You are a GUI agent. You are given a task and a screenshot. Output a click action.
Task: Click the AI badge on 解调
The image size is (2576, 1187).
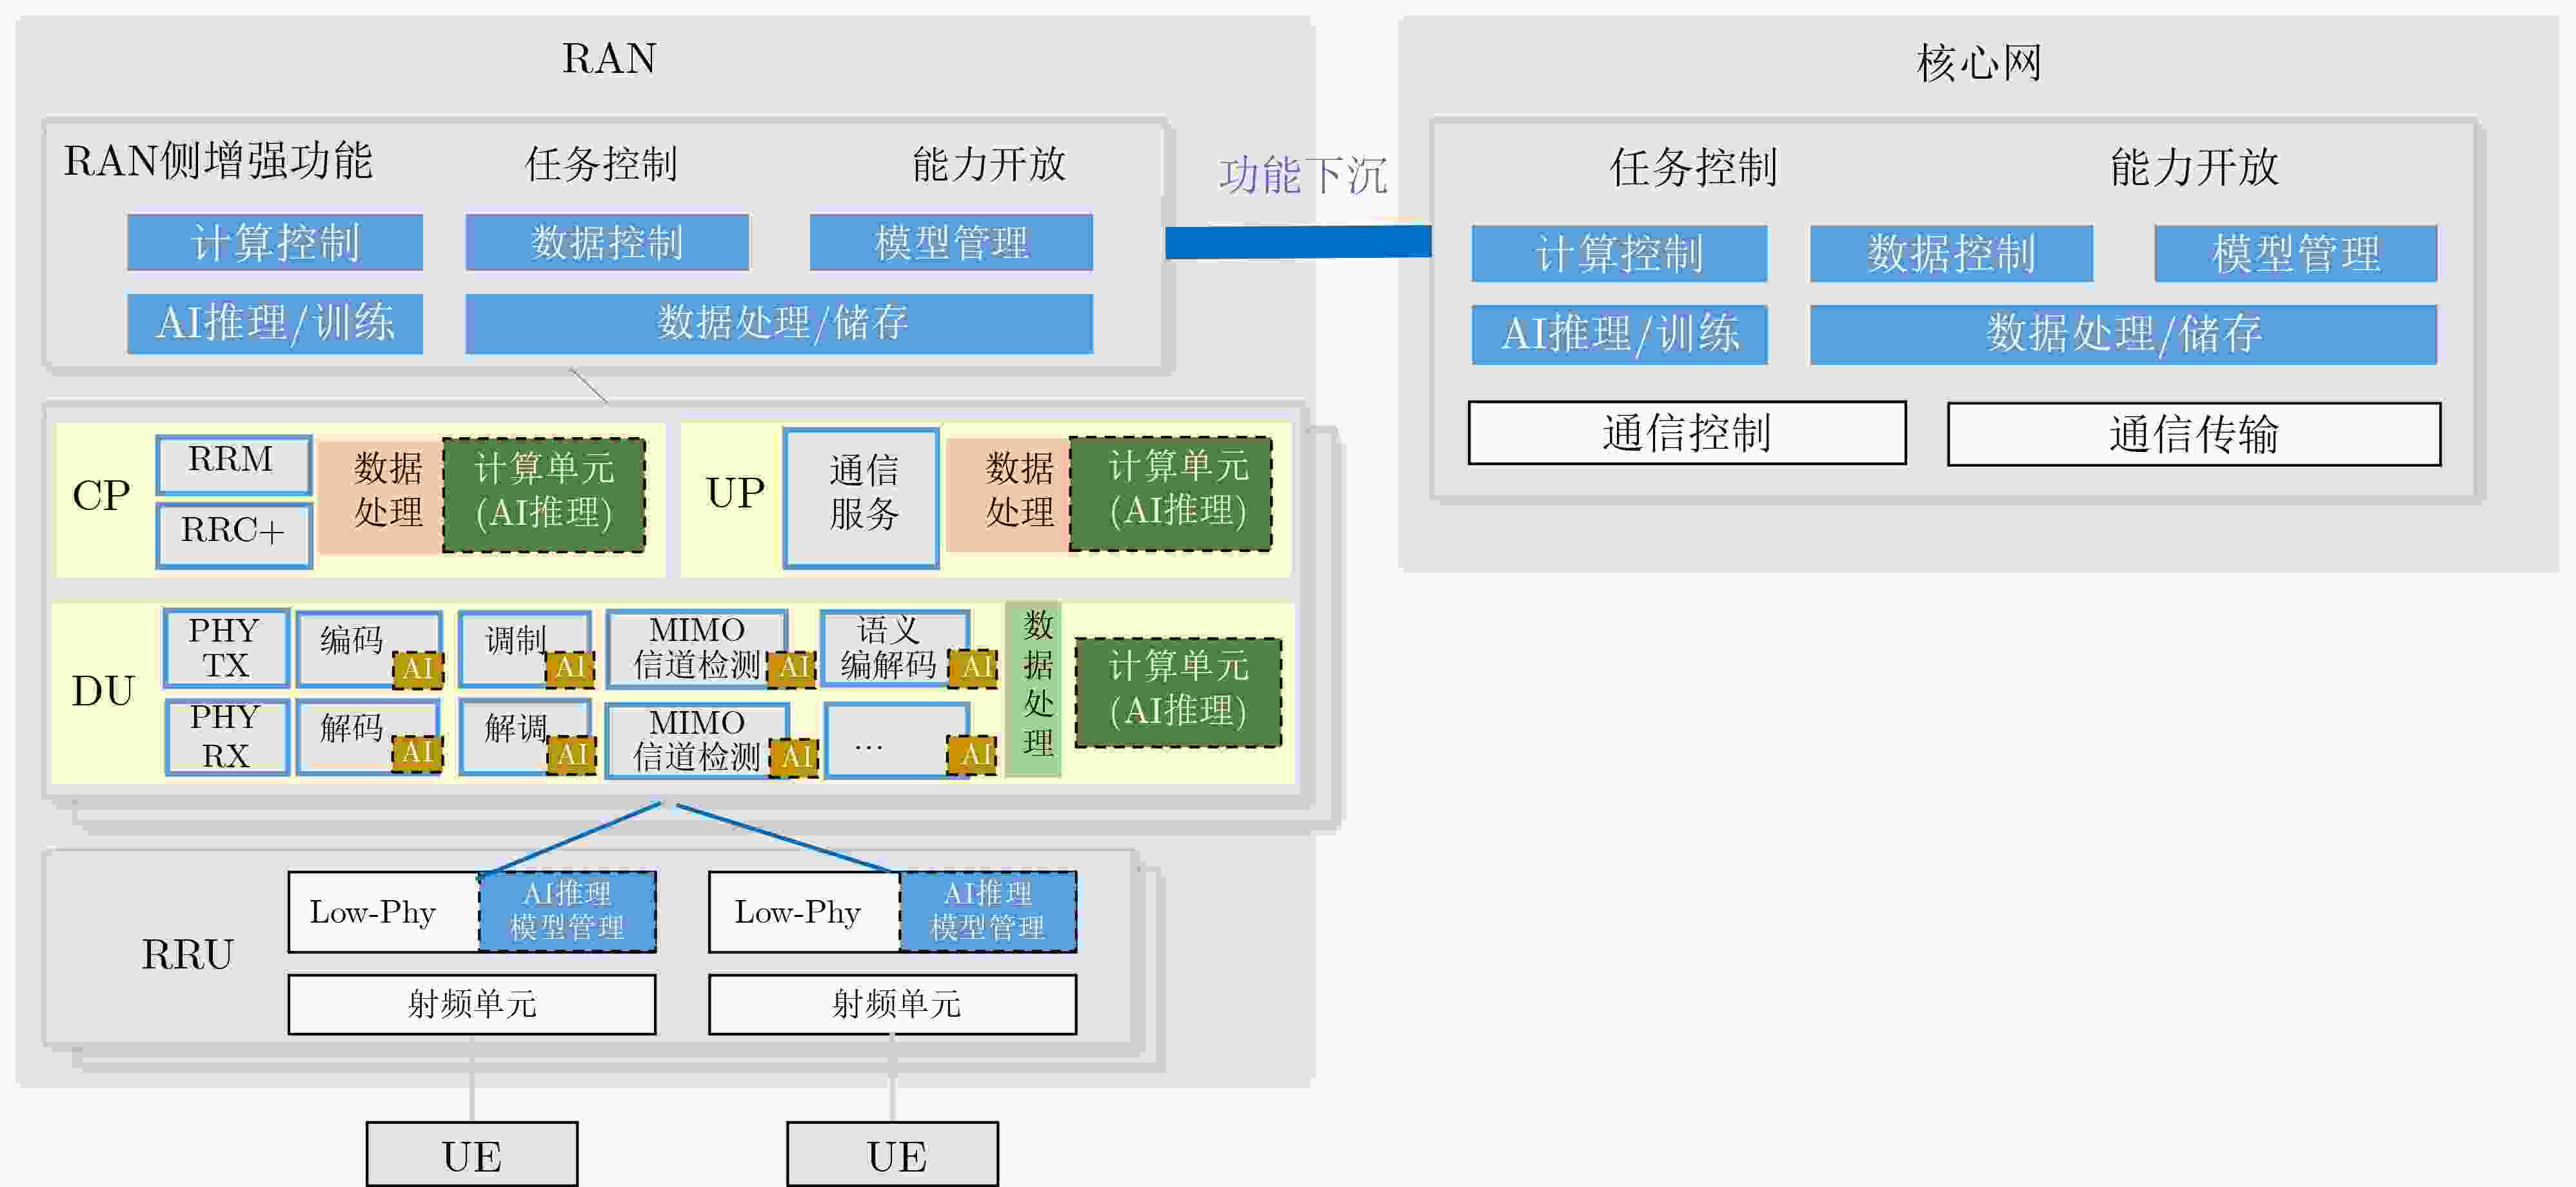[573, 755]
